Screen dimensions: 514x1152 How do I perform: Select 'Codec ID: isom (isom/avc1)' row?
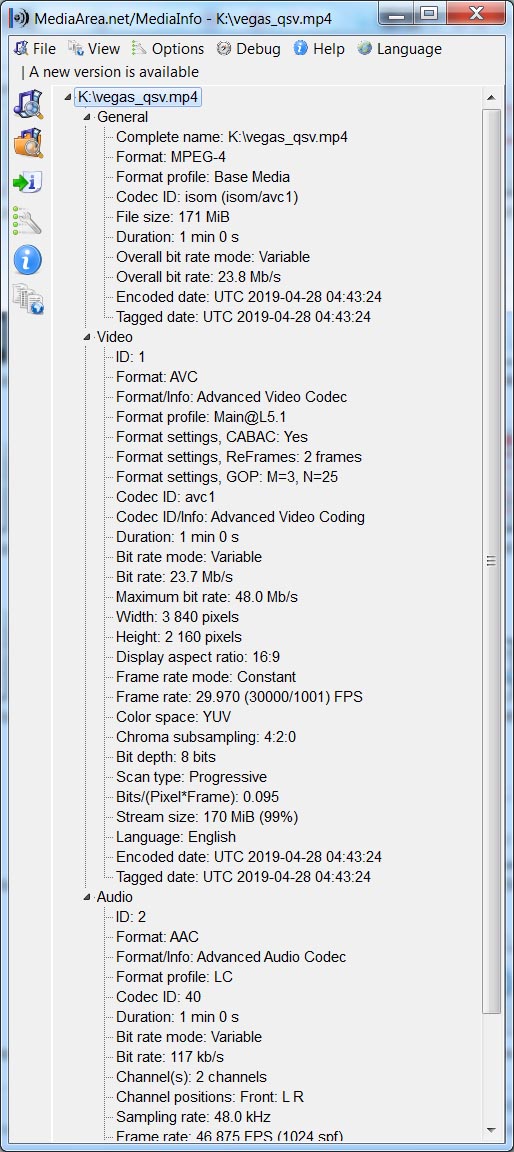pyautogui.click(x=207, y=197)
